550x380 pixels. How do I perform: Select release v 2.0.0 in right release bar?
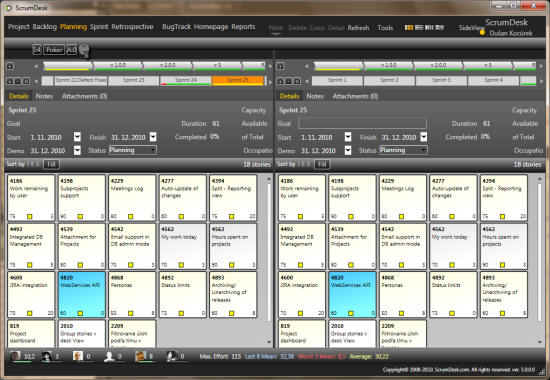click(x=437, y=65)
